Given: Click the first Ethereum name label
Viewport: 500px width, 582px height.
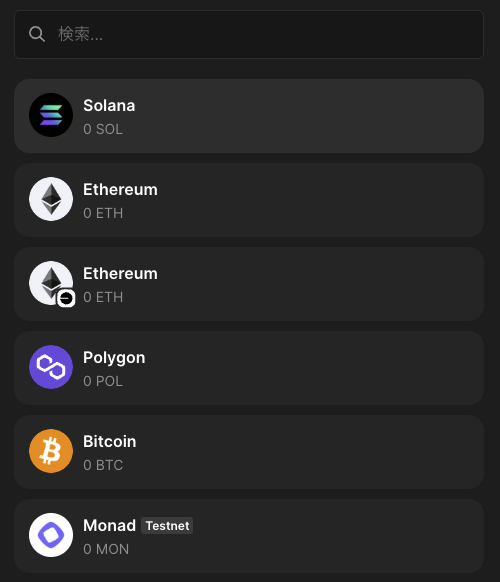Looking at the screenshot, I should pyautogui.click(x=120, y=190).
